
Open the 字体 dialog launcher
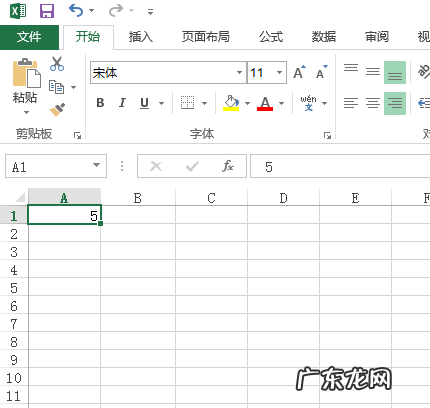(327, 135)
